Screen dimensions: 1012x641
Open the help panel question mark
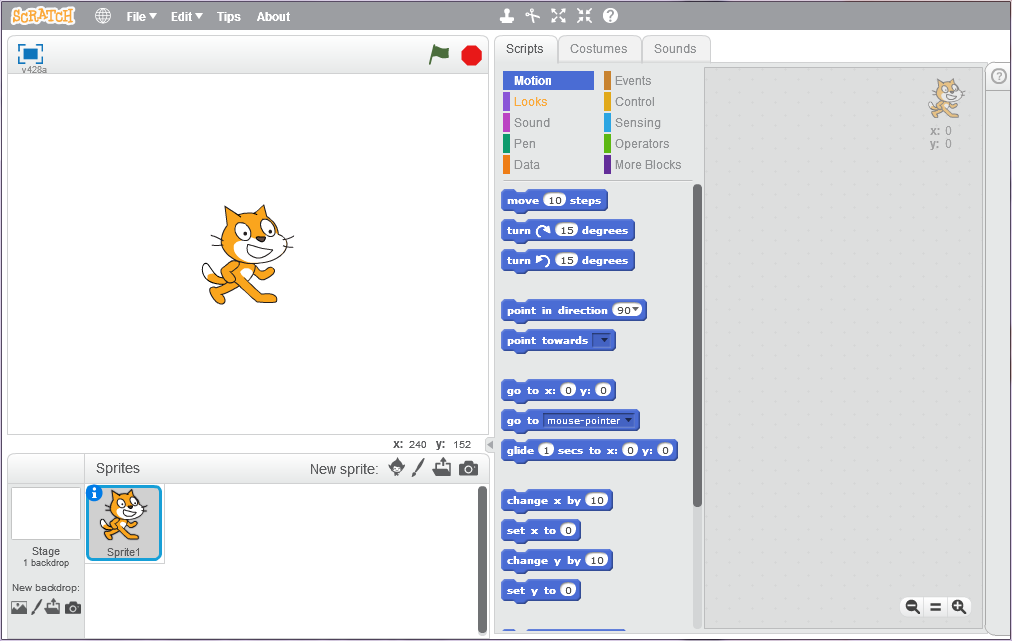(998, 76)
